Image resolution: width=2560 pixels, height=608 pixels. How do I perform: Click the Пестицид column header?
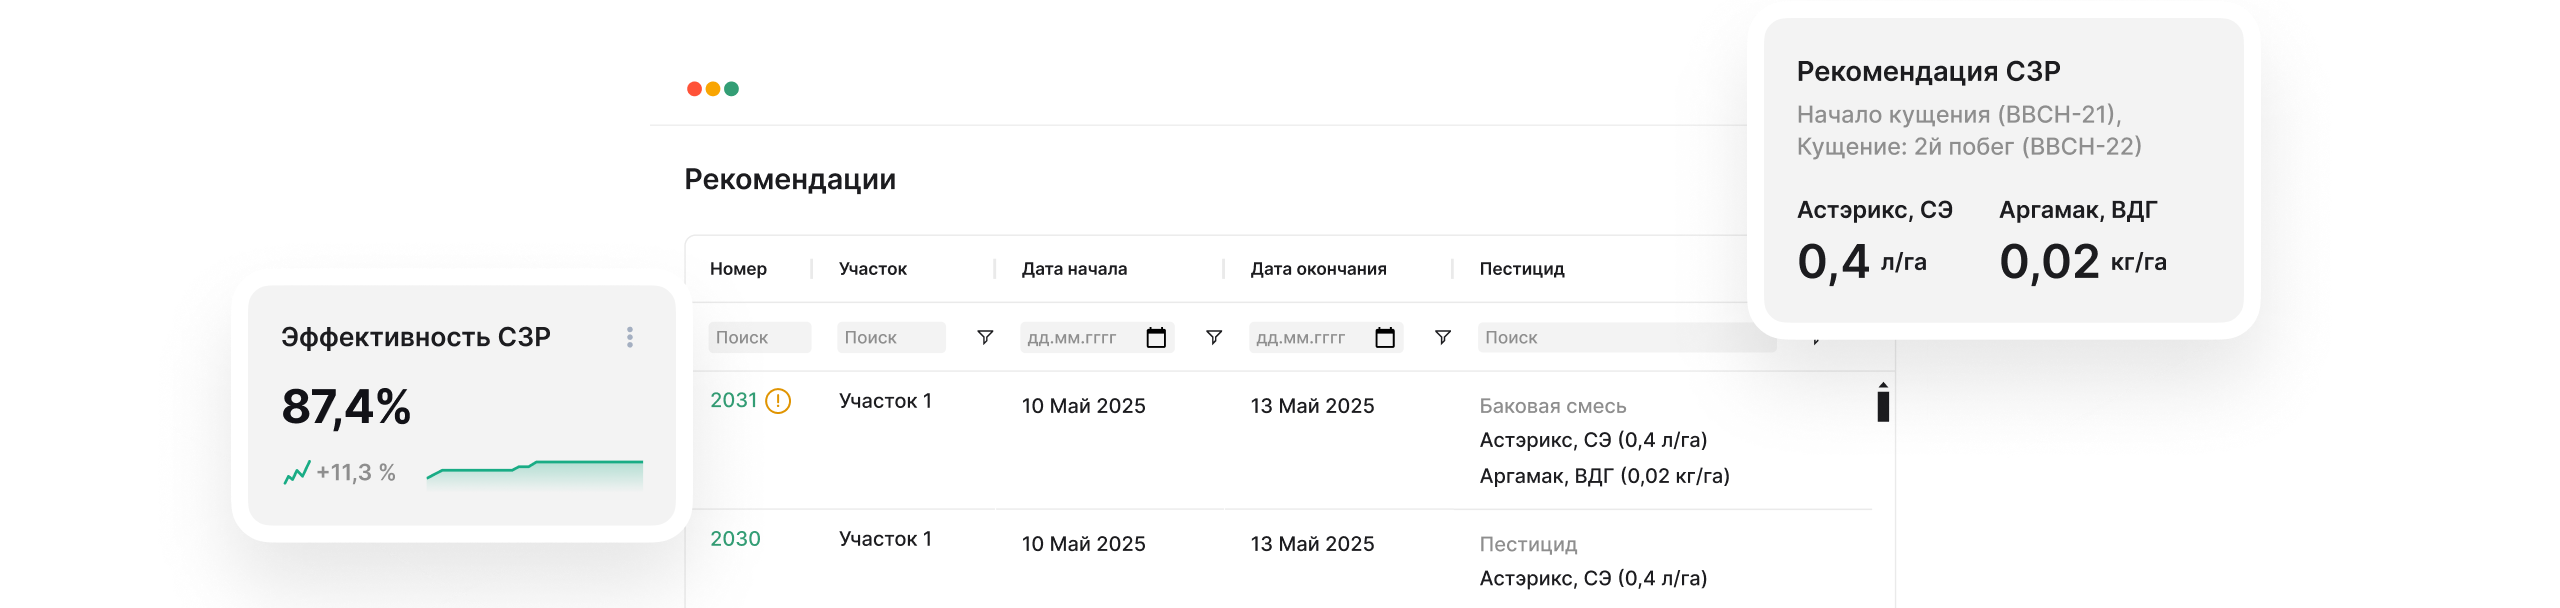click(1522, 269)
